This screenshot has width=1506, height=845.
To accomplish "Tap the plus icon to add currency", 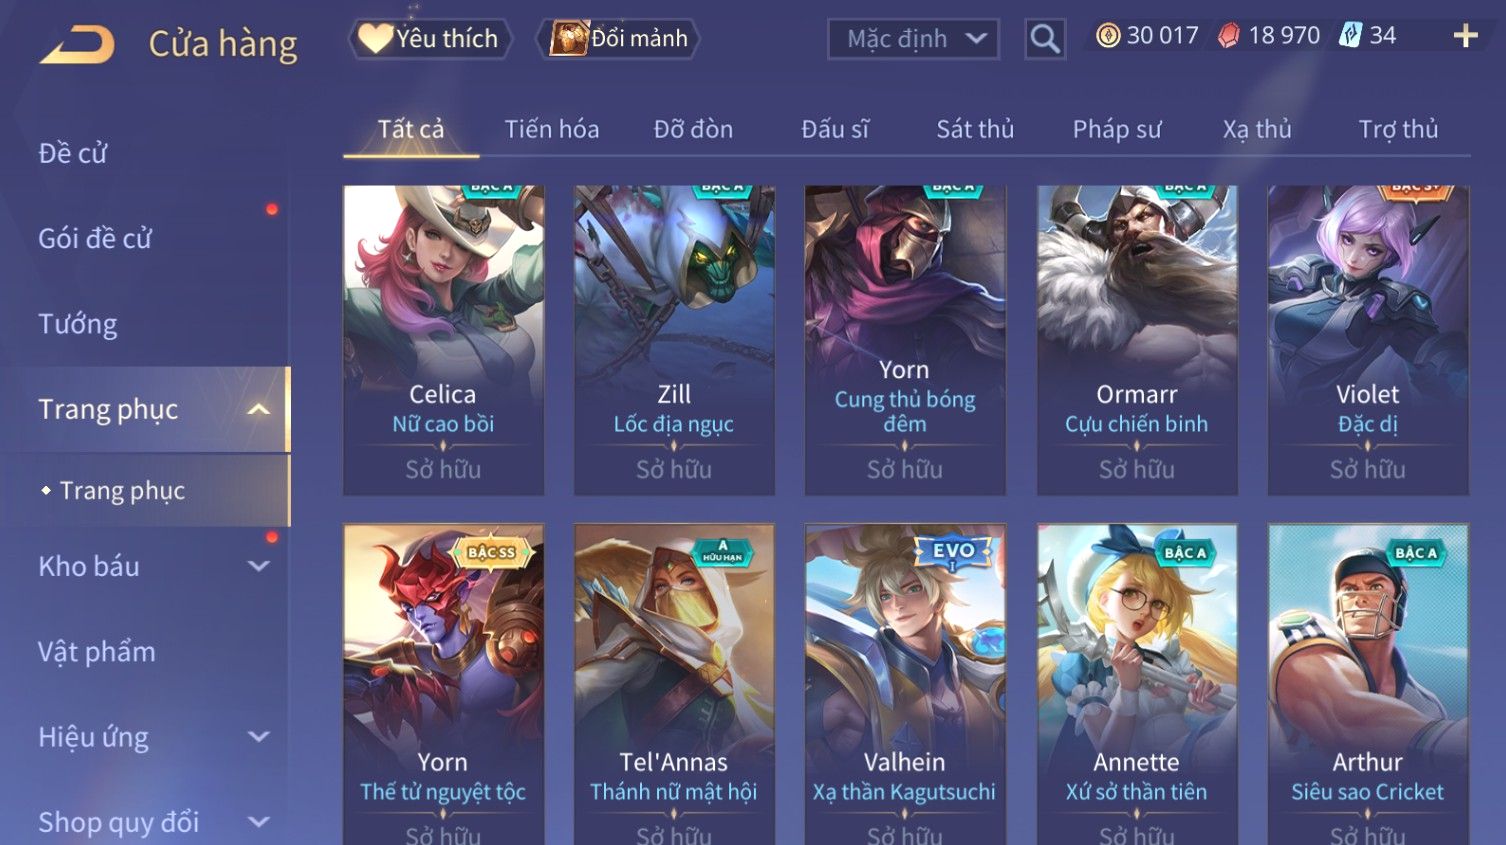I will coord(1465,36).
